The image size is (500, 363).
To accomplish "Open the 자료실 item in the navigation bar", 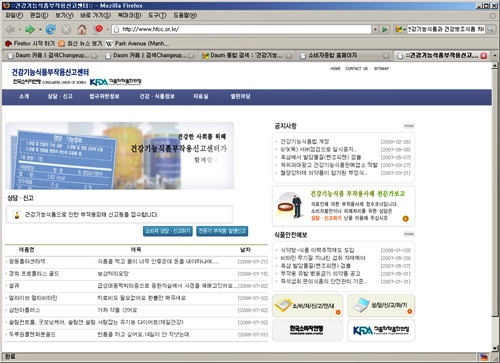I will coord(201,96).
